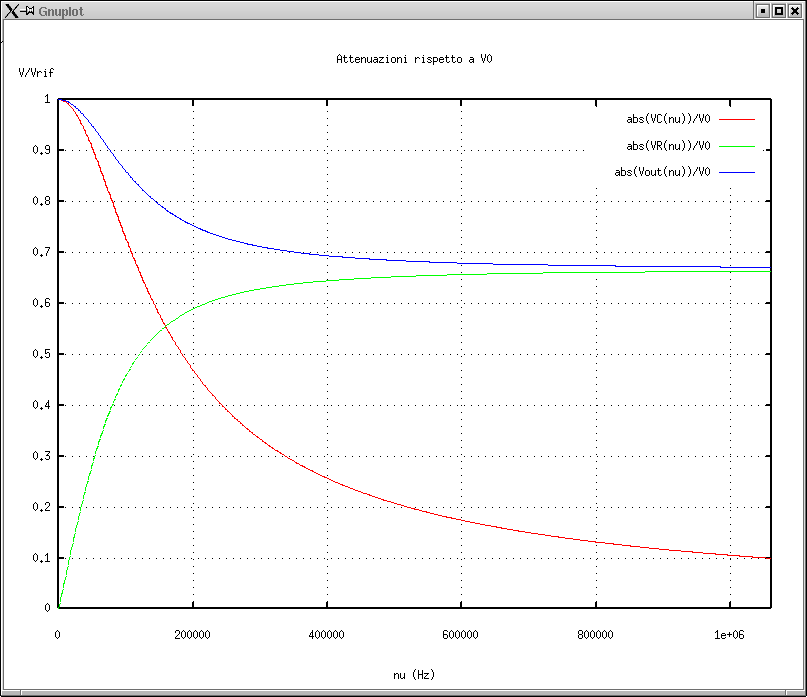Click the blue line sample in legend
The image size is (807, 697).
(736, 172)
